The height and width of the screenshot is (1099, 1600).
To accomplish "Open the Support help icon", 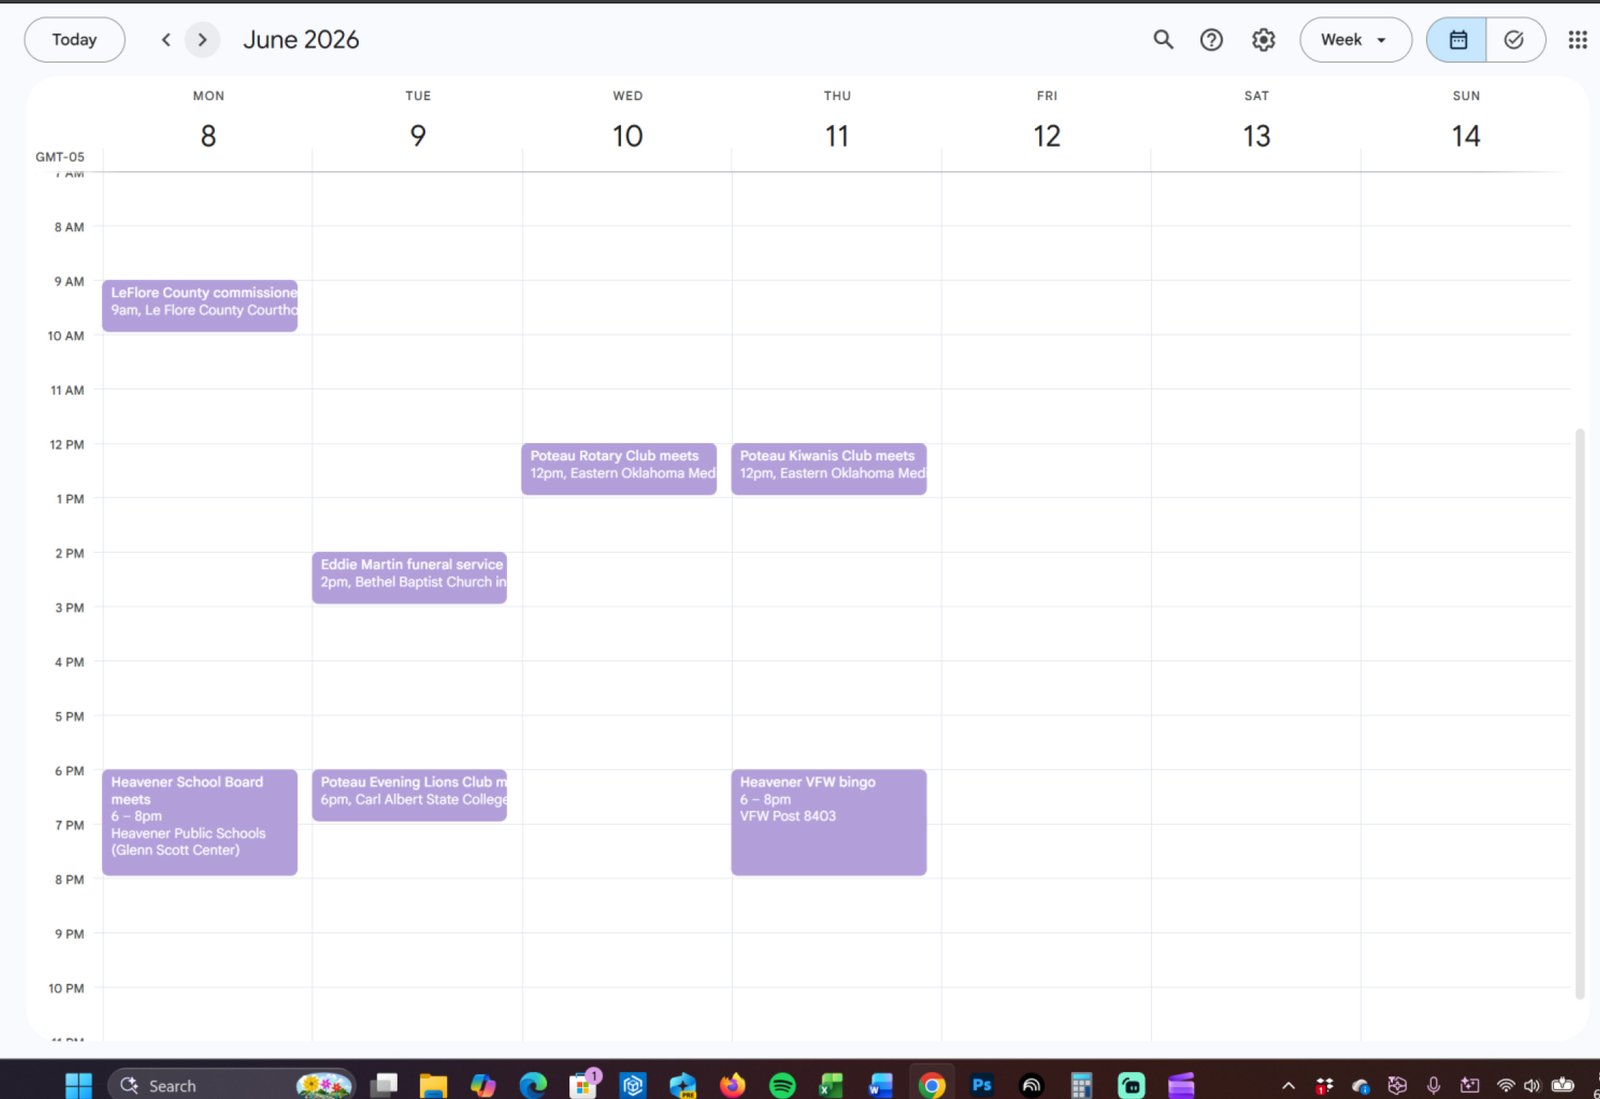I will pyautogui.click(x=1211, y=40).
